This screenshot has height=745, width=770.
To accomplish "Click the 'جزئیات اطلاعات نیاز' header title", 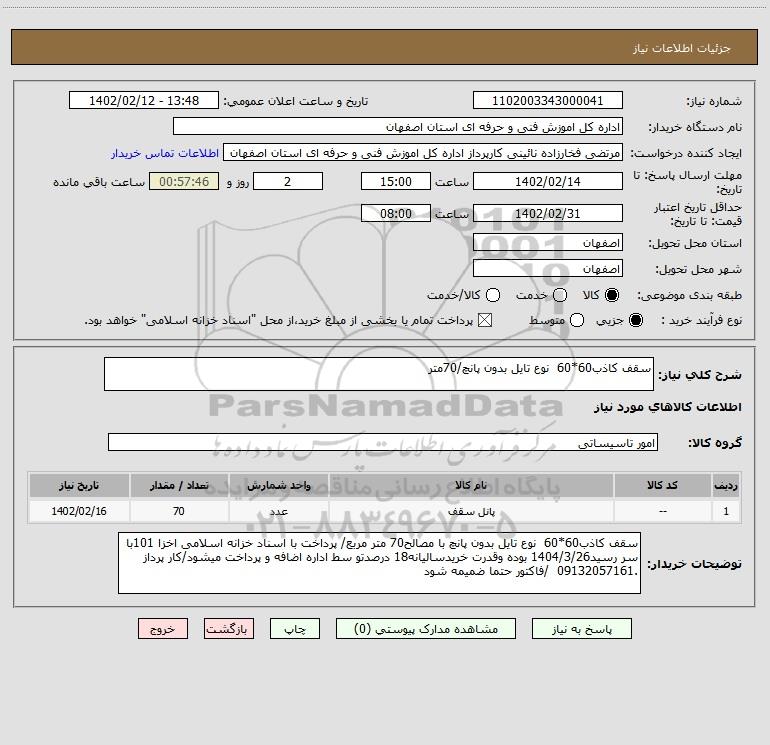I will [682, 48].
